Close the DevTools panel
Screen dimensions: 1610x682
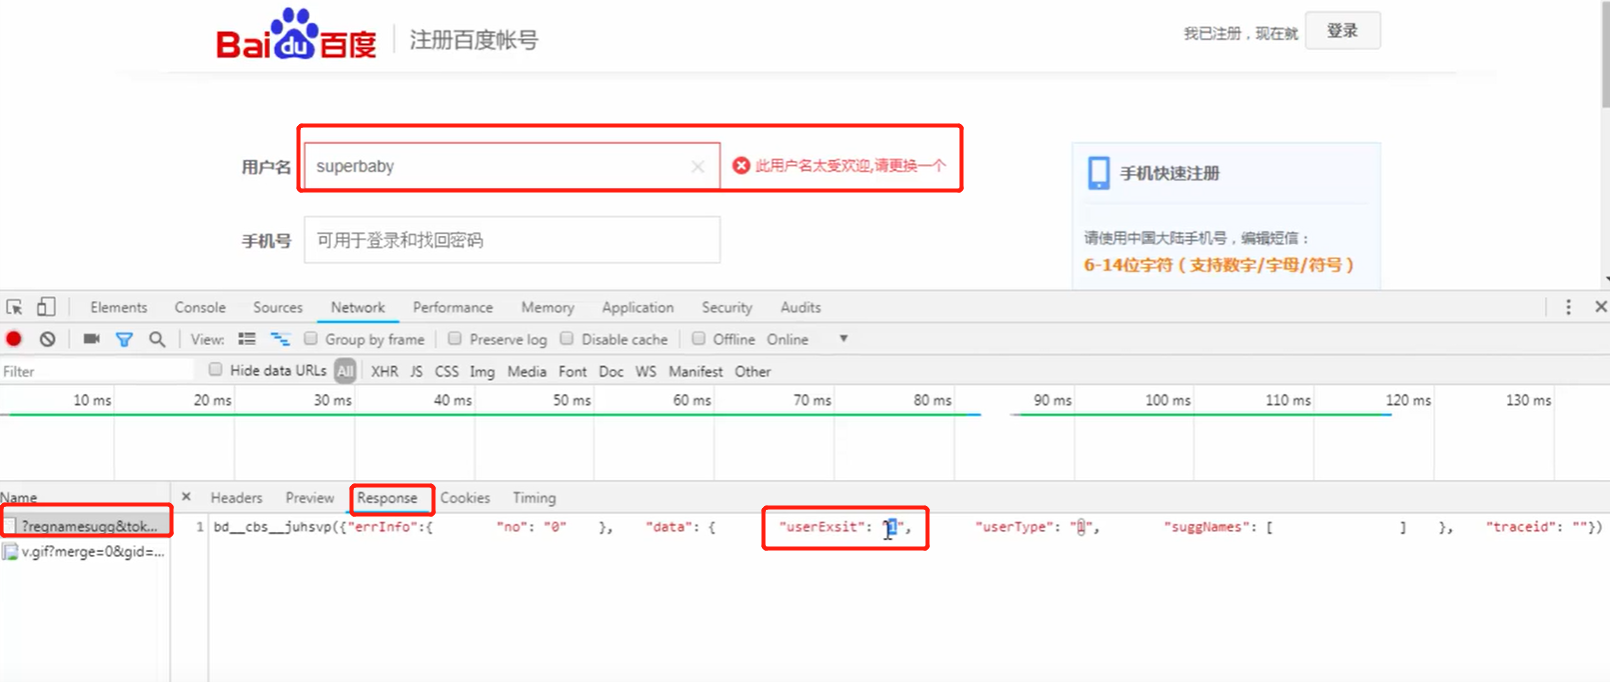1600,307
